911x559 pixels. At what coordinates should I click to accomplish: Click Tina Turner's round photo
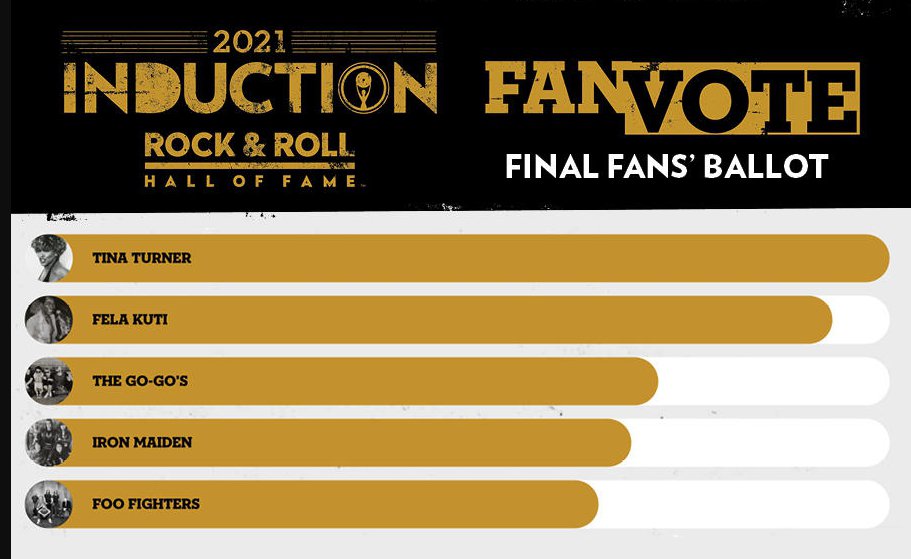49,258
